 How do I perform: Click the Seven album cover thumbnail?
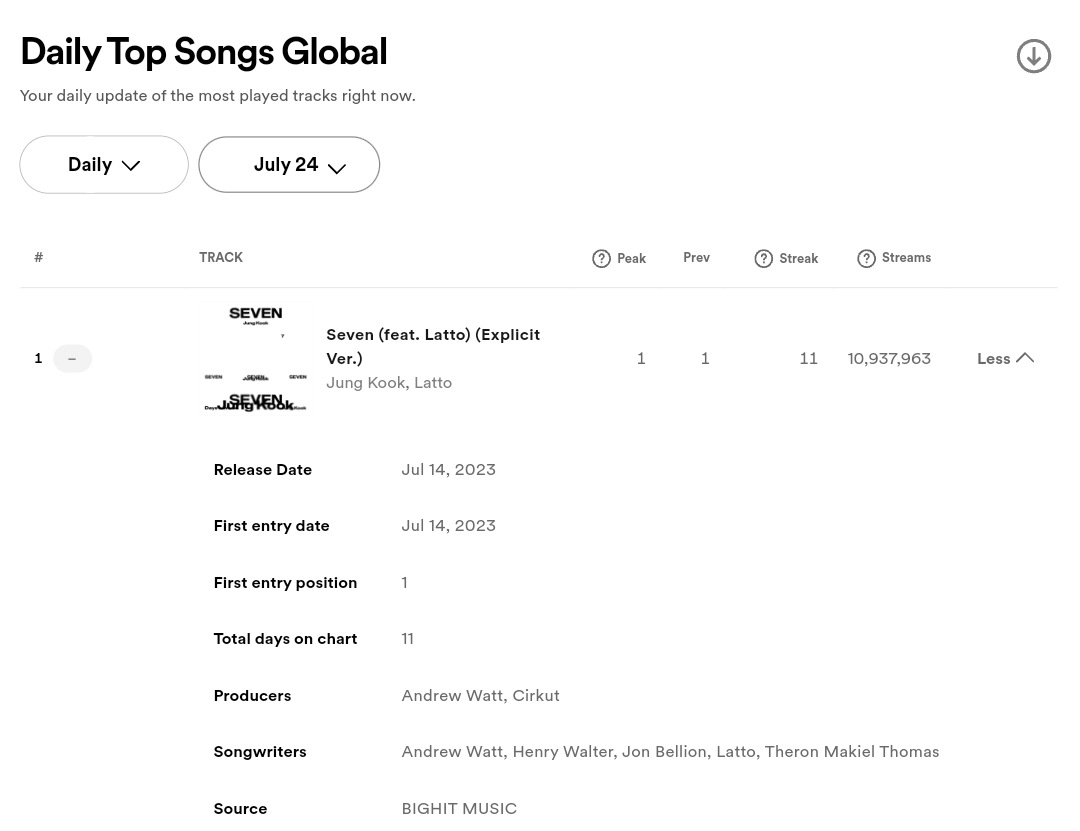click(255, 358)
